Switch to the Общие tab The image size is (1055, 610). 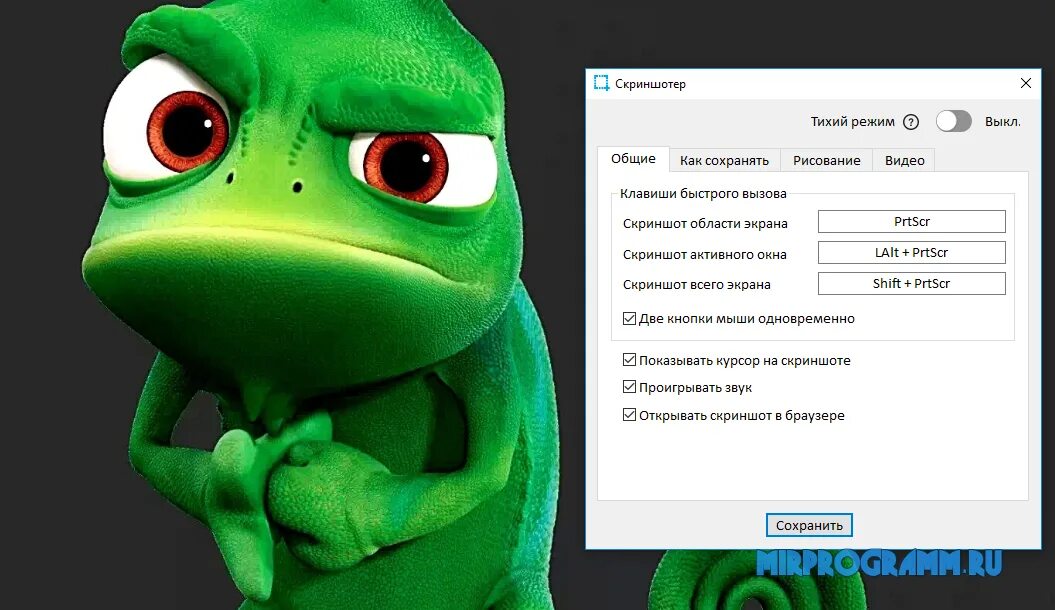point(633,159)
